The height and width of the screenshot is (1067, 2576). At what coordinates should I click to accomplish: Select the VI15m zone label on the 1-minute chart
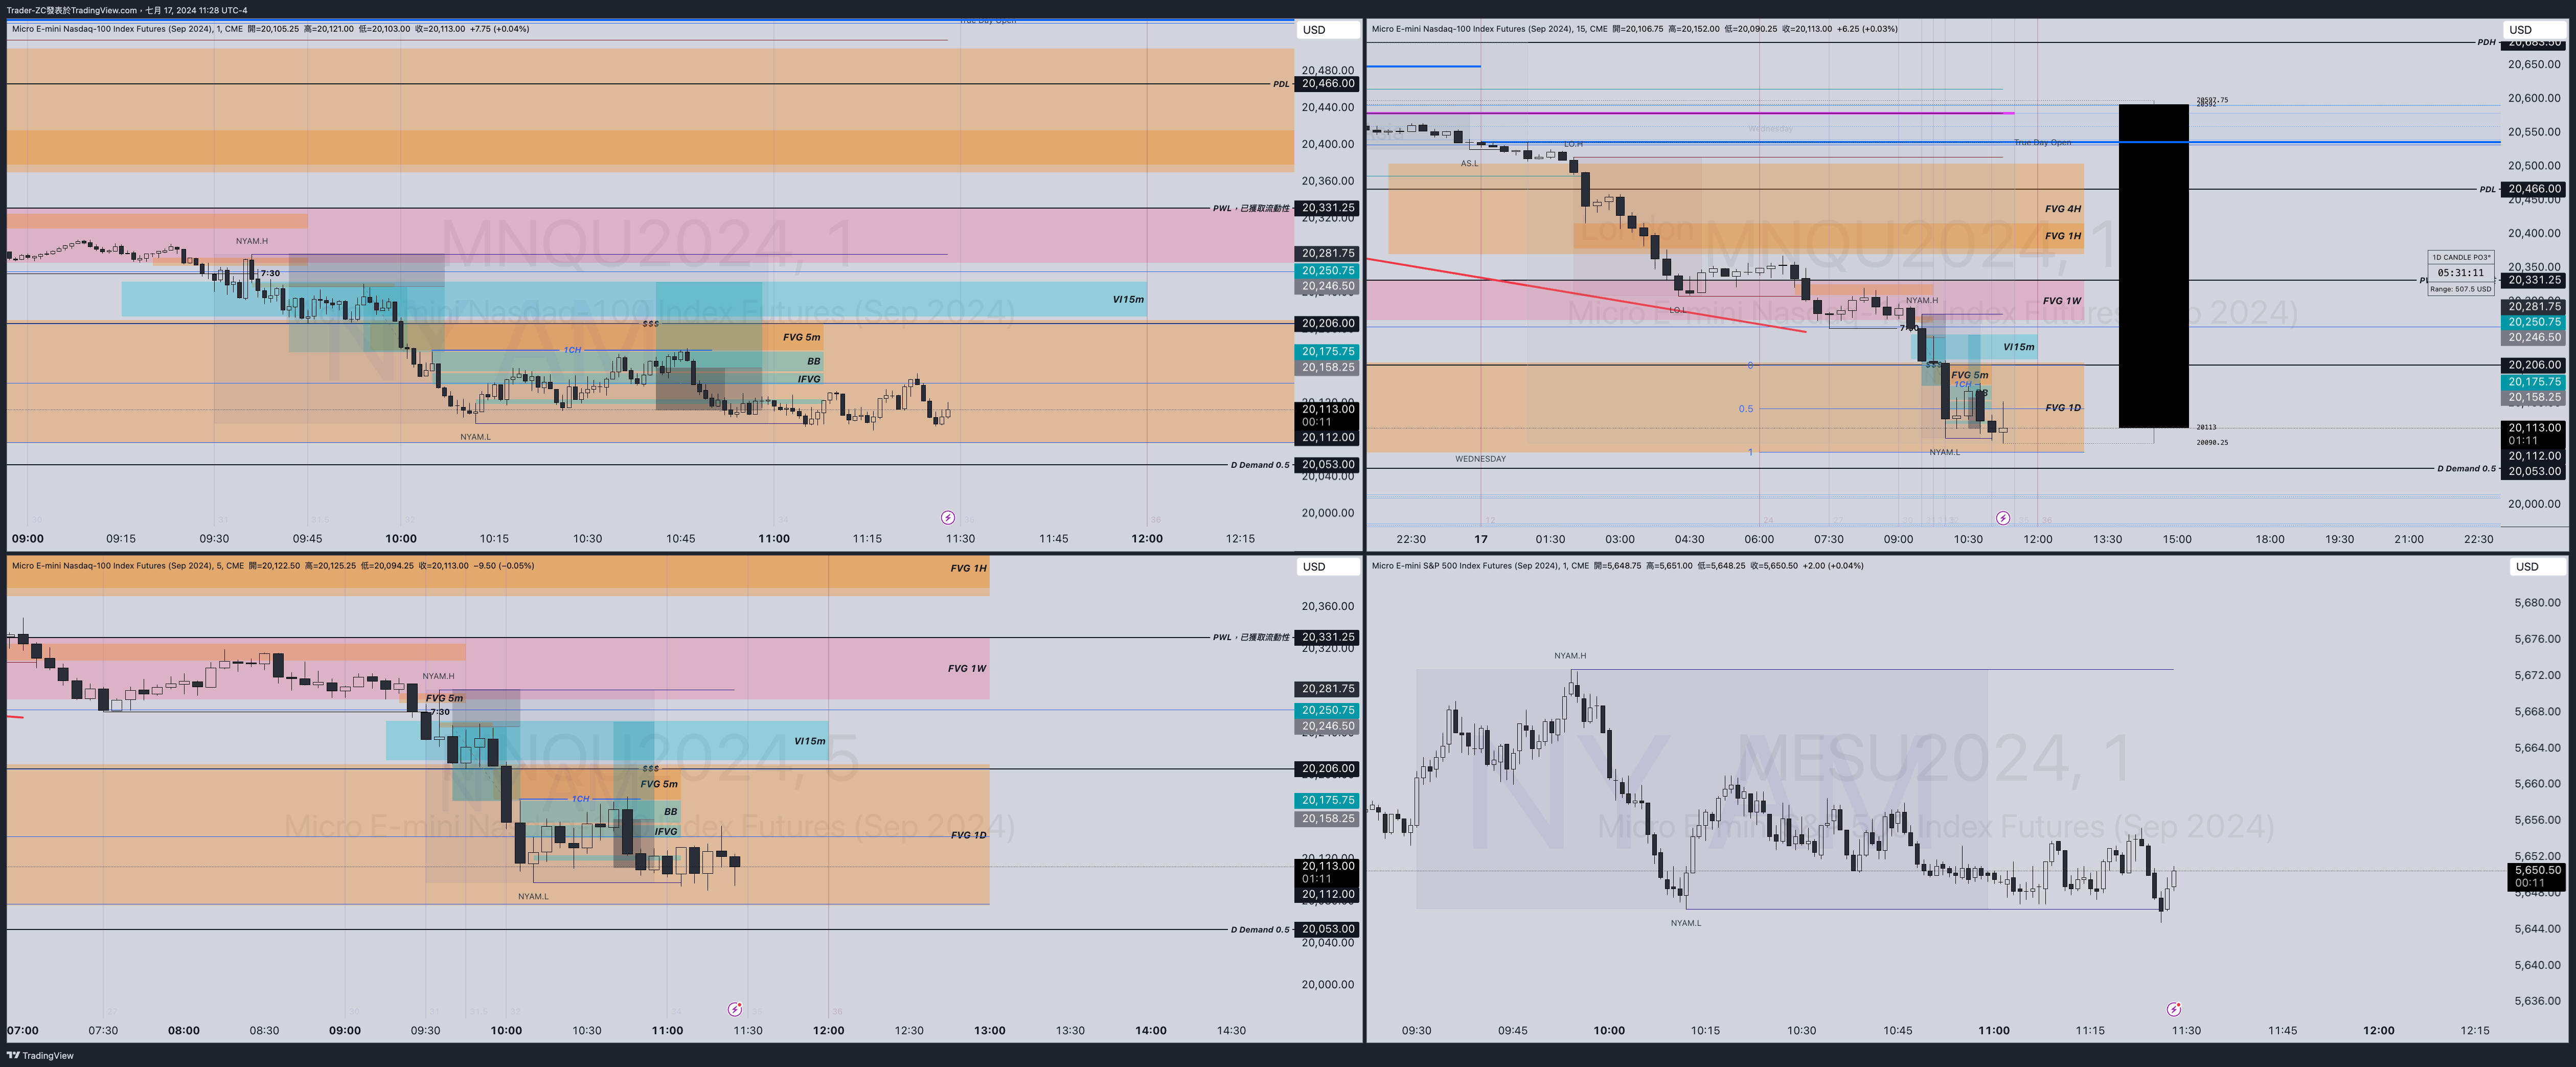(x=1128, y=299)
